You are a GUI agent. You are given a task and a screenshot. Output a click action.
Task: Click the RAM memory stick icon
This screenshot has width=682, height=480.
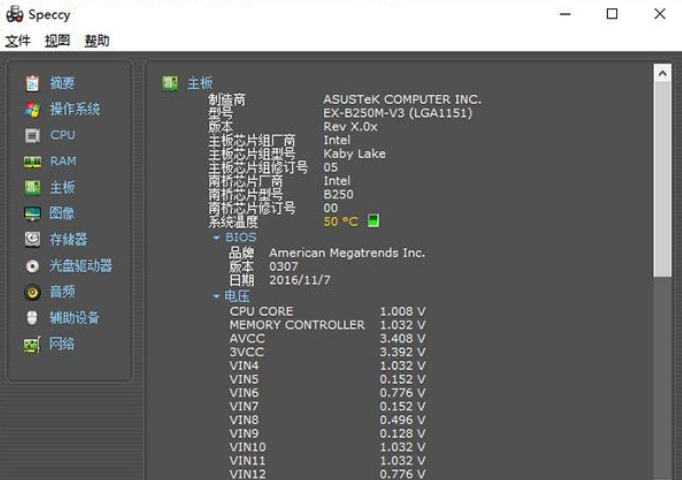coord(32,162)
